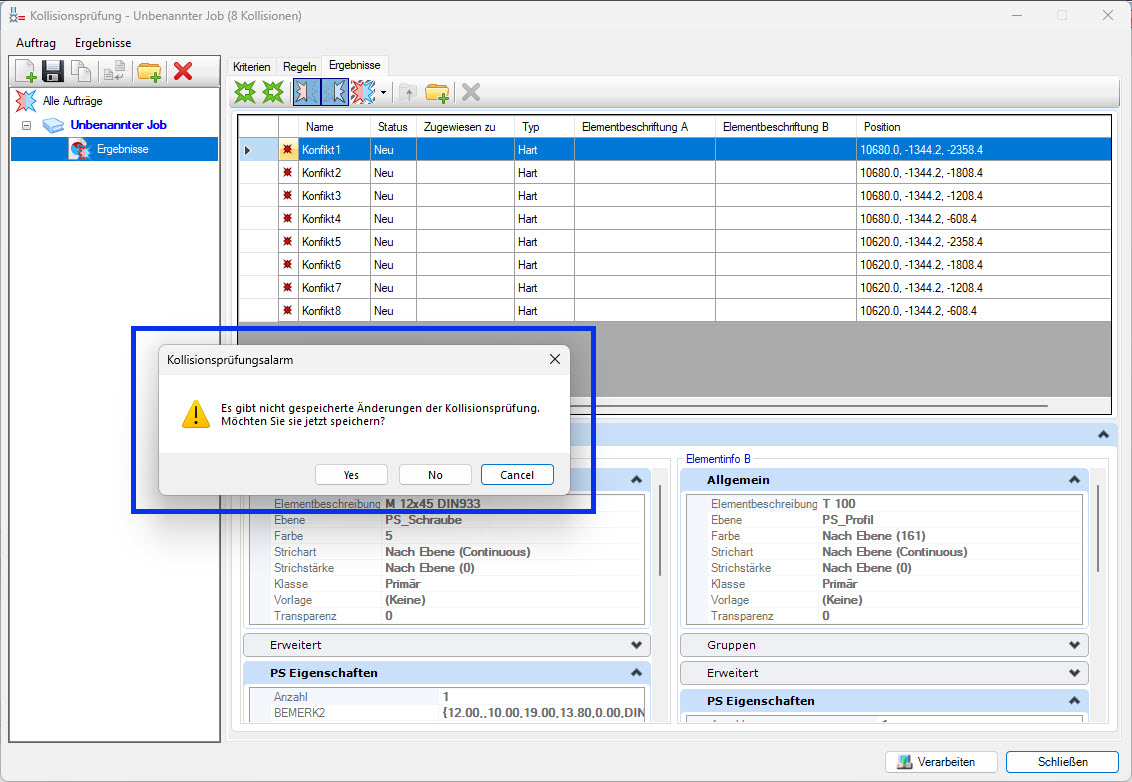Click the greyed folder-up icon in results toolbar

[408, 92]
